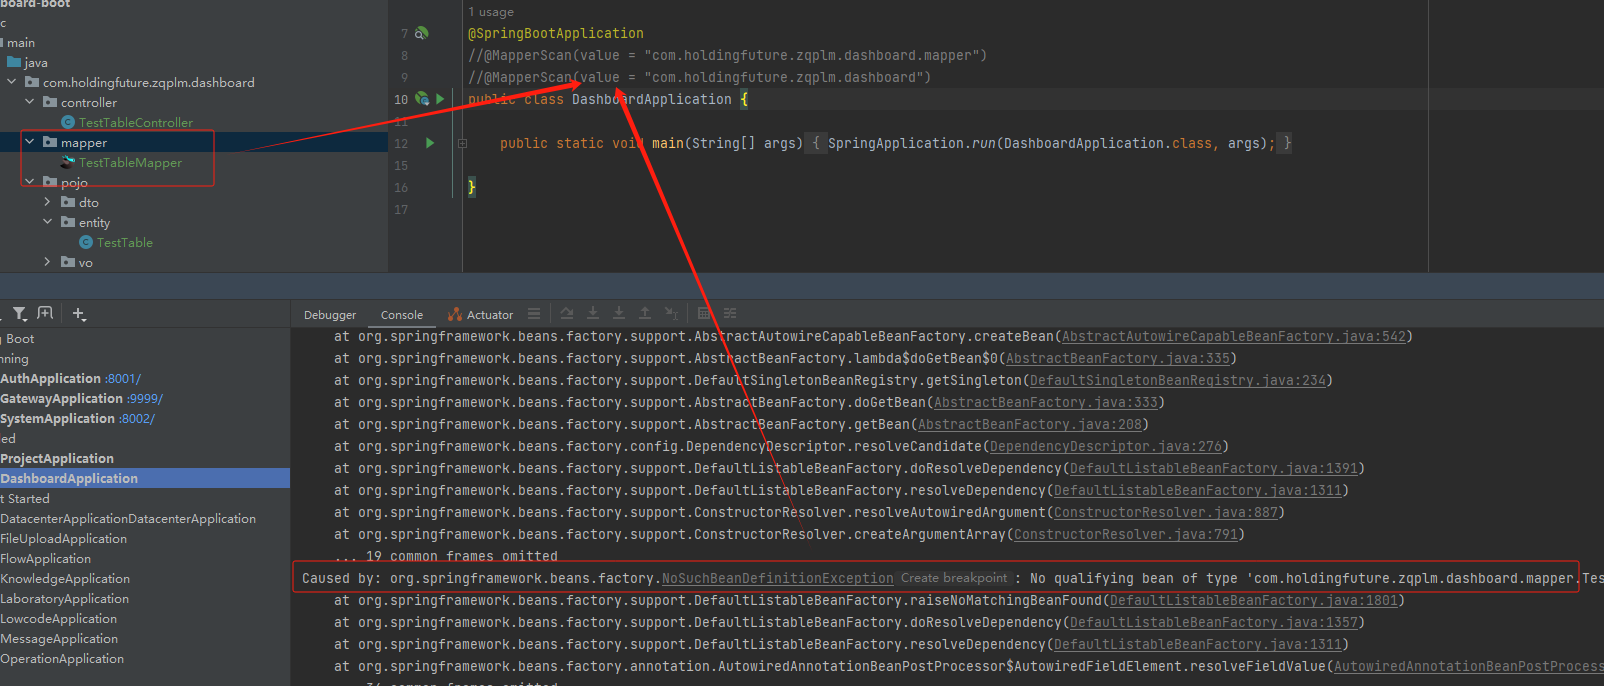Select FileUploadApplication service

[x=64, y=538]
